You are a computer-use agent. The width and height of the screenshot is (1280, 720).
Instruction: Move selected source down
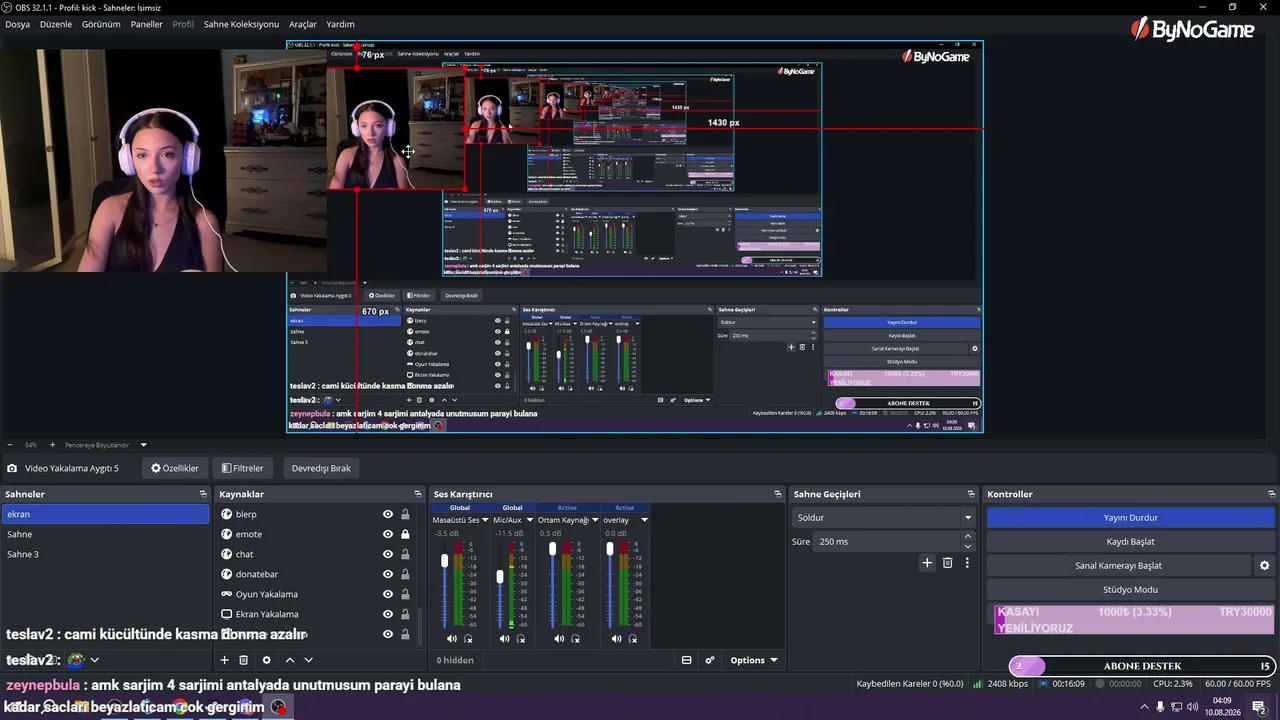coord(308,660)
